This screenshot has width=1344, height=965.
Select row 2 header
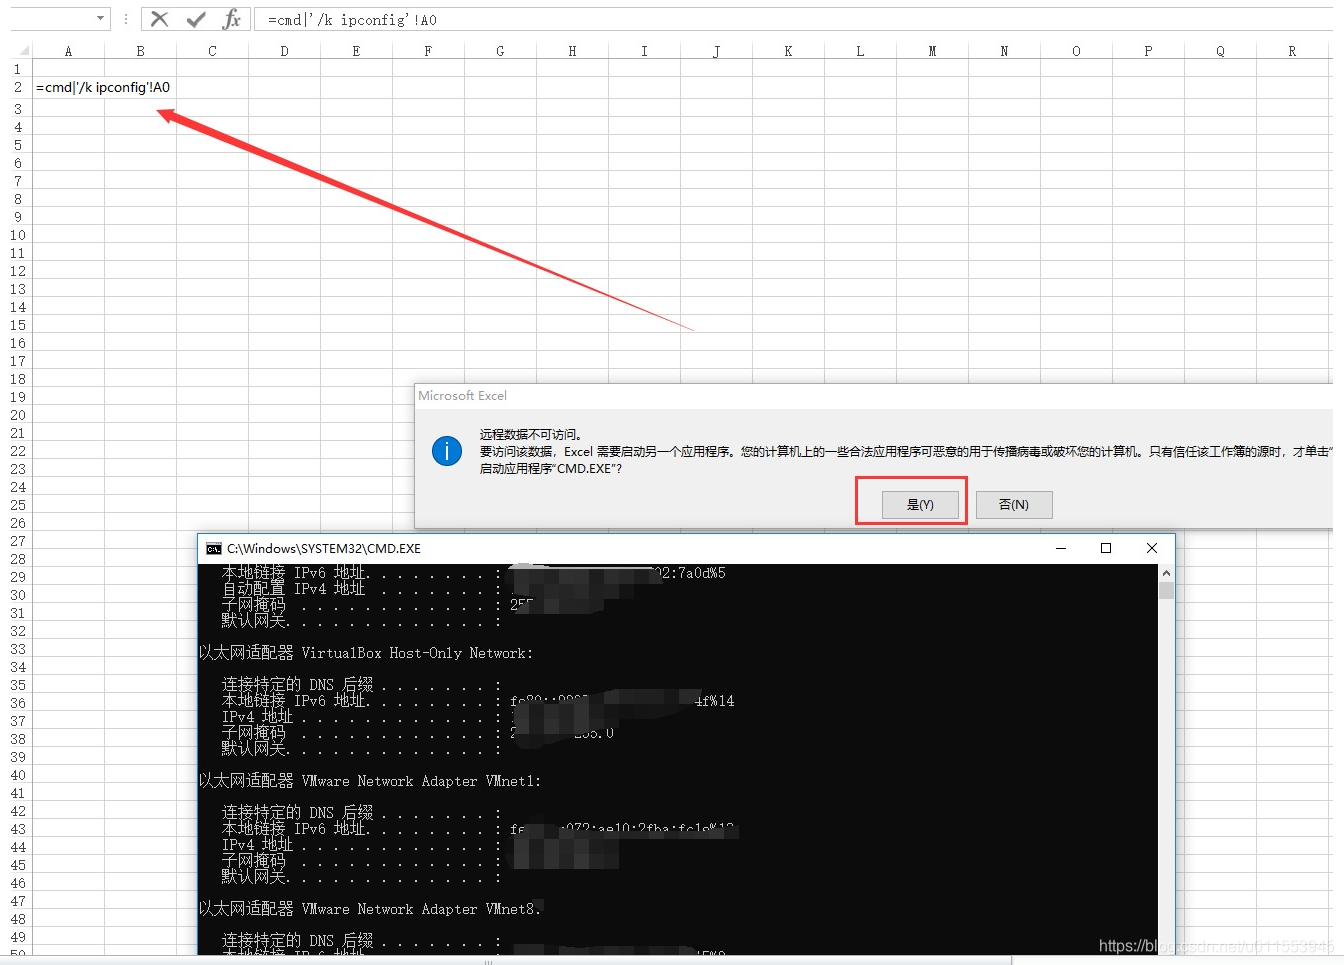tap(17, 87)
